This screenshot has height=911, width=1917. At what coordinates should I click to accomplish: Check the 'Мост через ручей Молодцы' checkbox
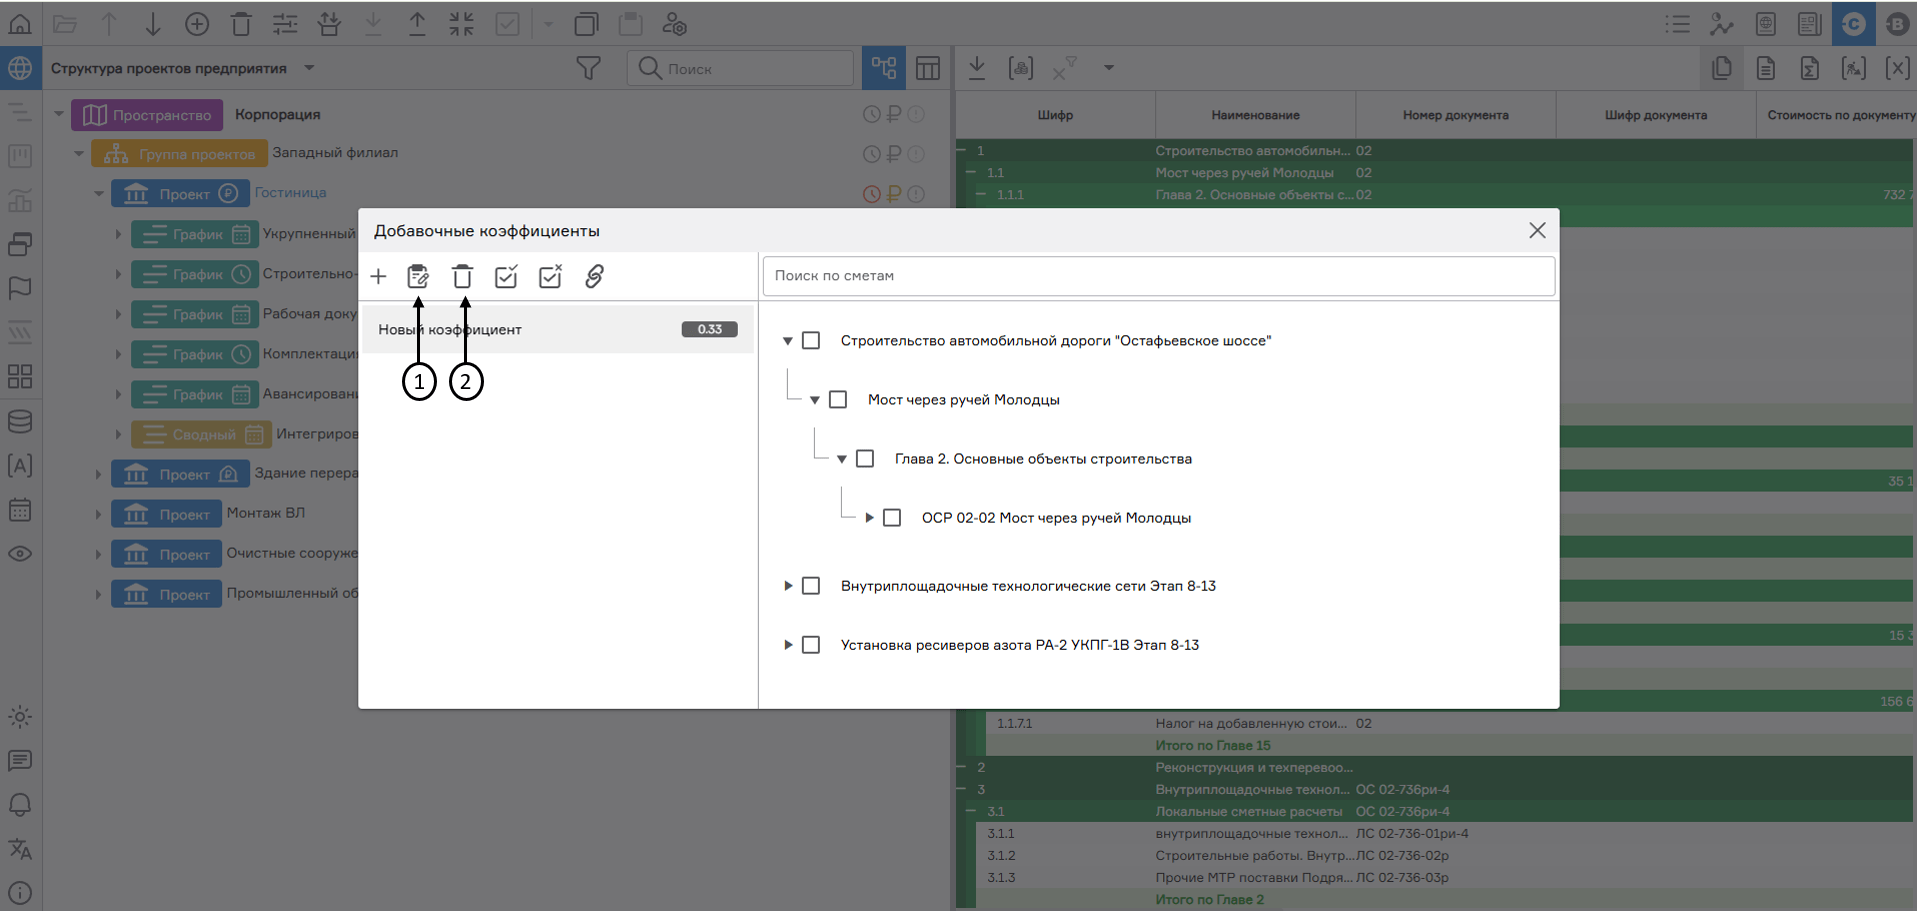(x=838, y=400)
